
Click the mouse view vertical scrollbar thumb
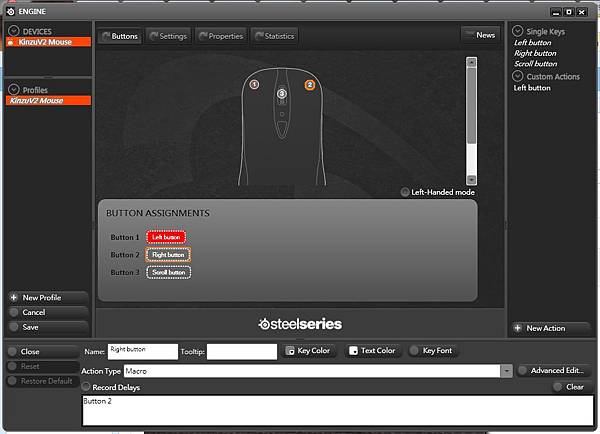pyautogui.click(x=471, y=106)
